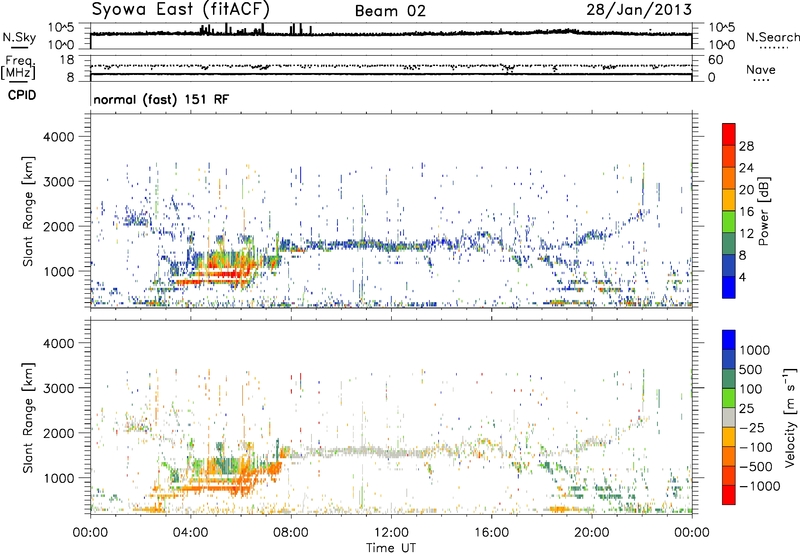Image resolution: width=800 pixels, height=554 pixels.
Task: Click the '18' frequency axis tick label
Action: point(67,60)
